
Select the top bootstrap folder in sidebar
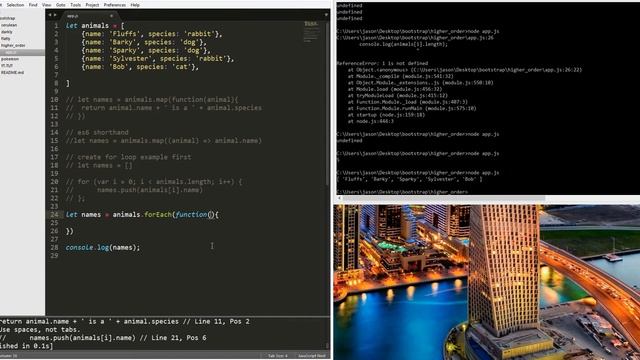point(7,18)
